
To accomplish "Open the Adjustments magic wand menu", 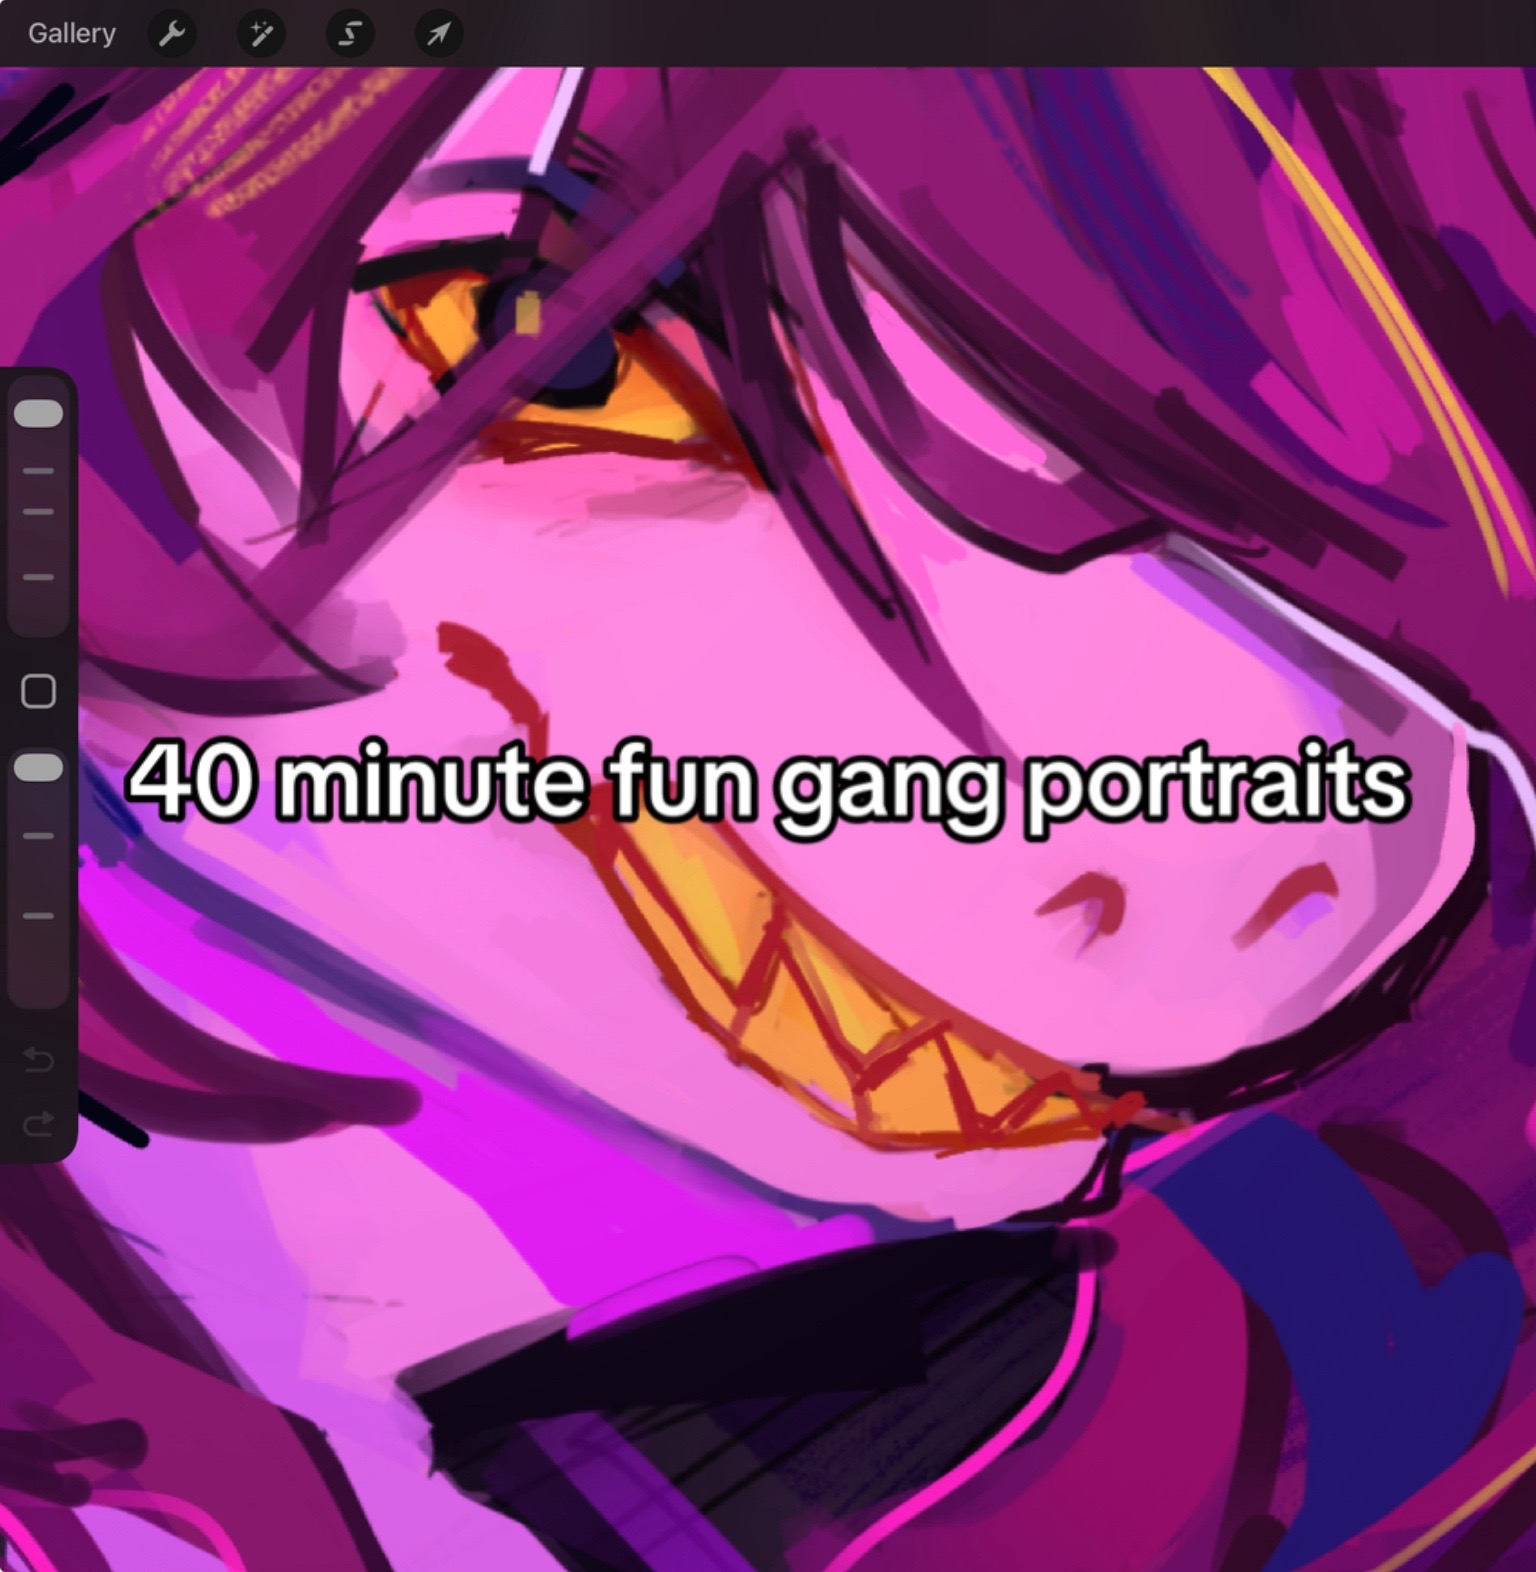I will pos(261,35).
